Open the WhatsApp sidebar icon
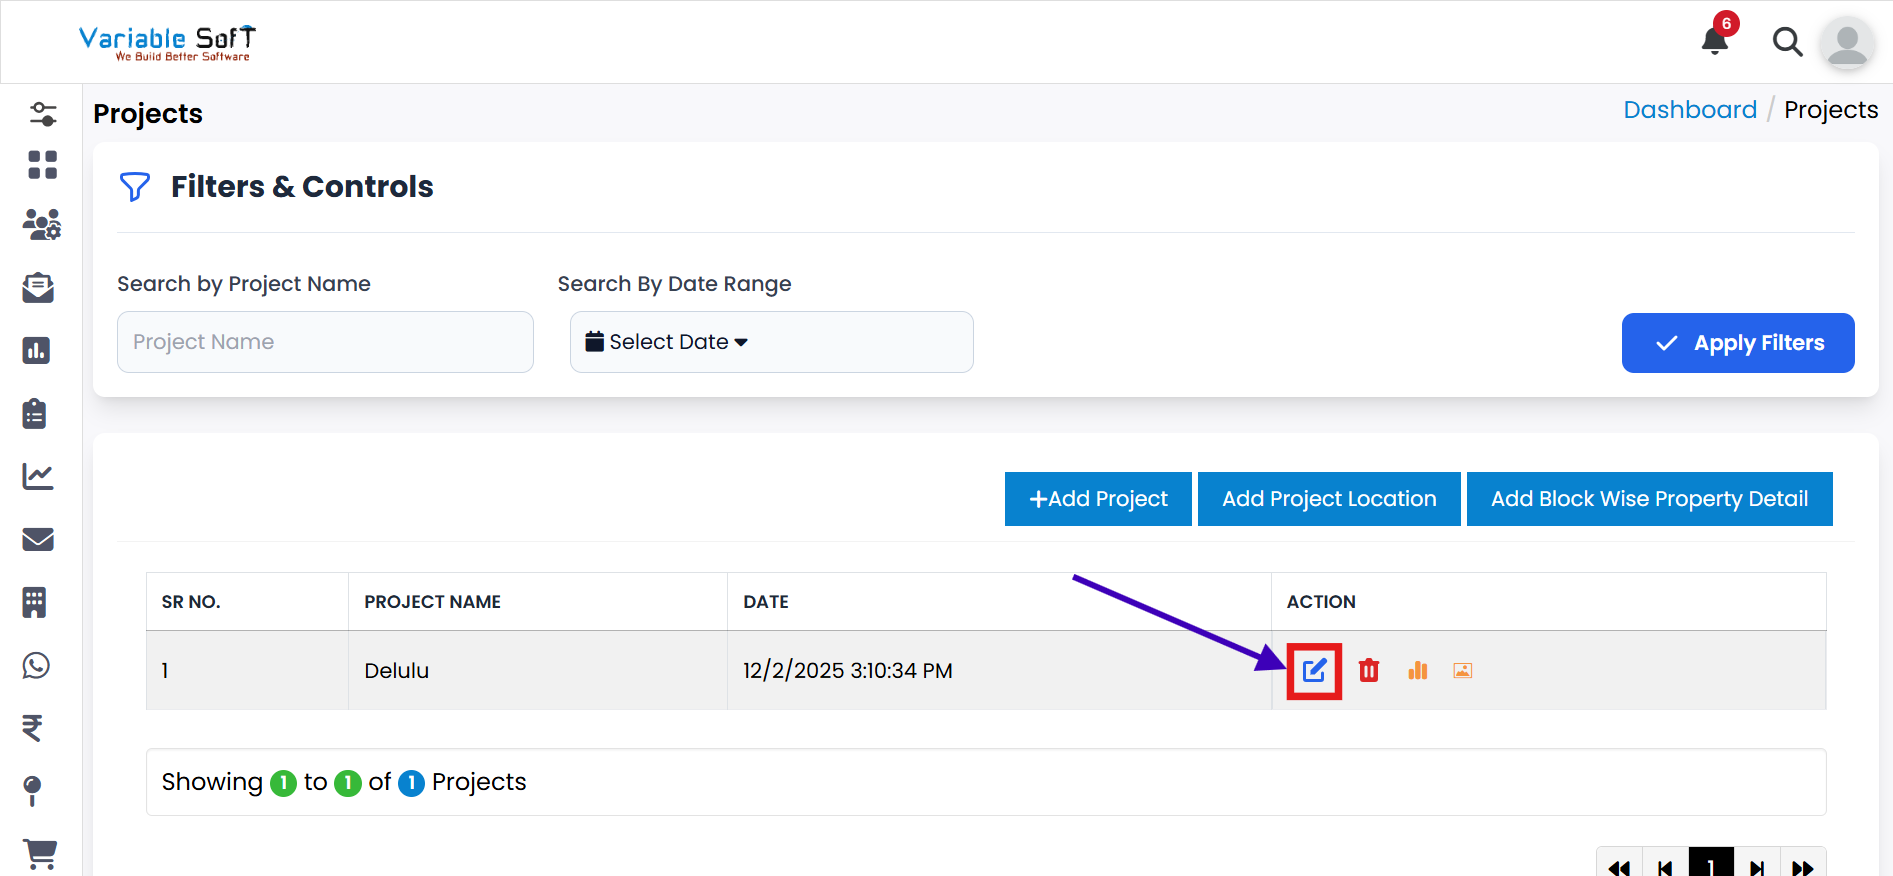This screenshot has width=1893, height=876. coord(37,666)
